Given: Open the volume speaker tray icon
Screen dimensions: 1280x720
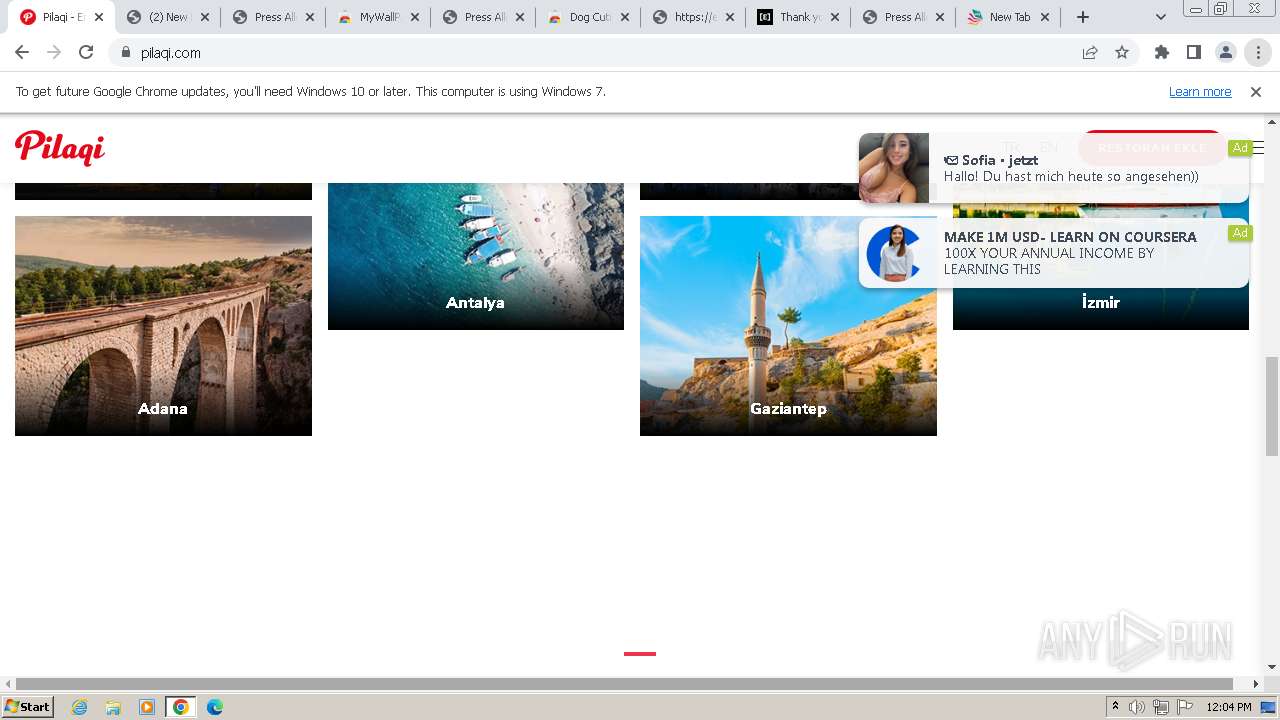Looking at the screenshot, I should 1137,707.
